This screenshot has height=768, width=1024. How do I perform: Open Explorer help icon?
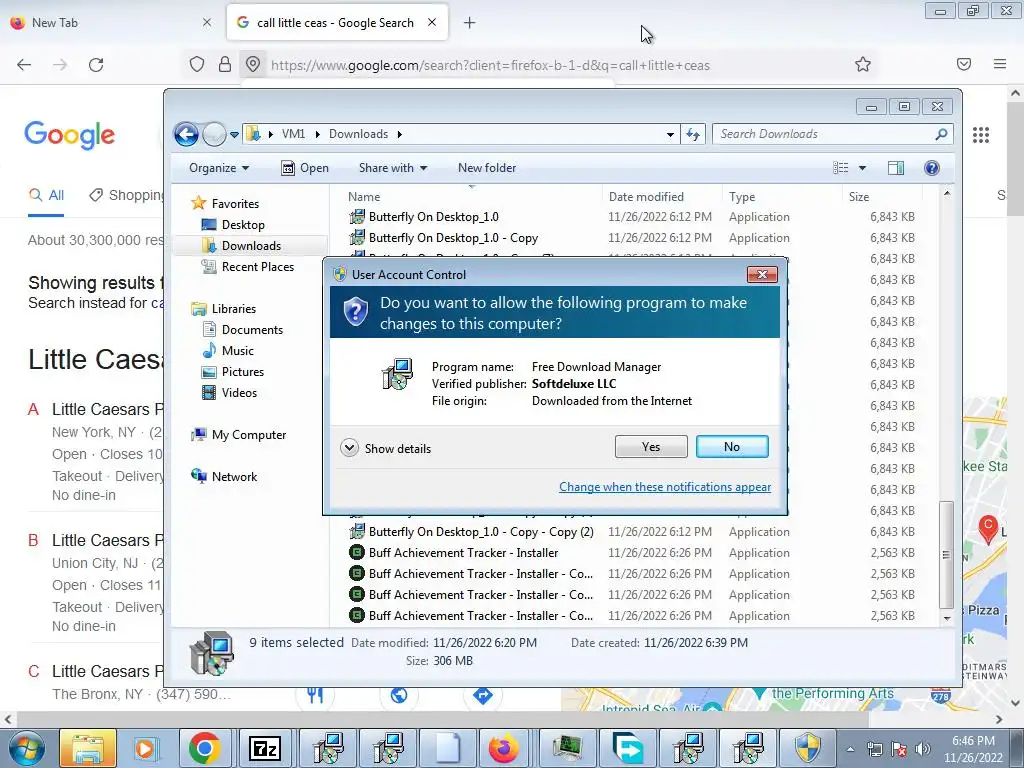(x=931, y=168)
